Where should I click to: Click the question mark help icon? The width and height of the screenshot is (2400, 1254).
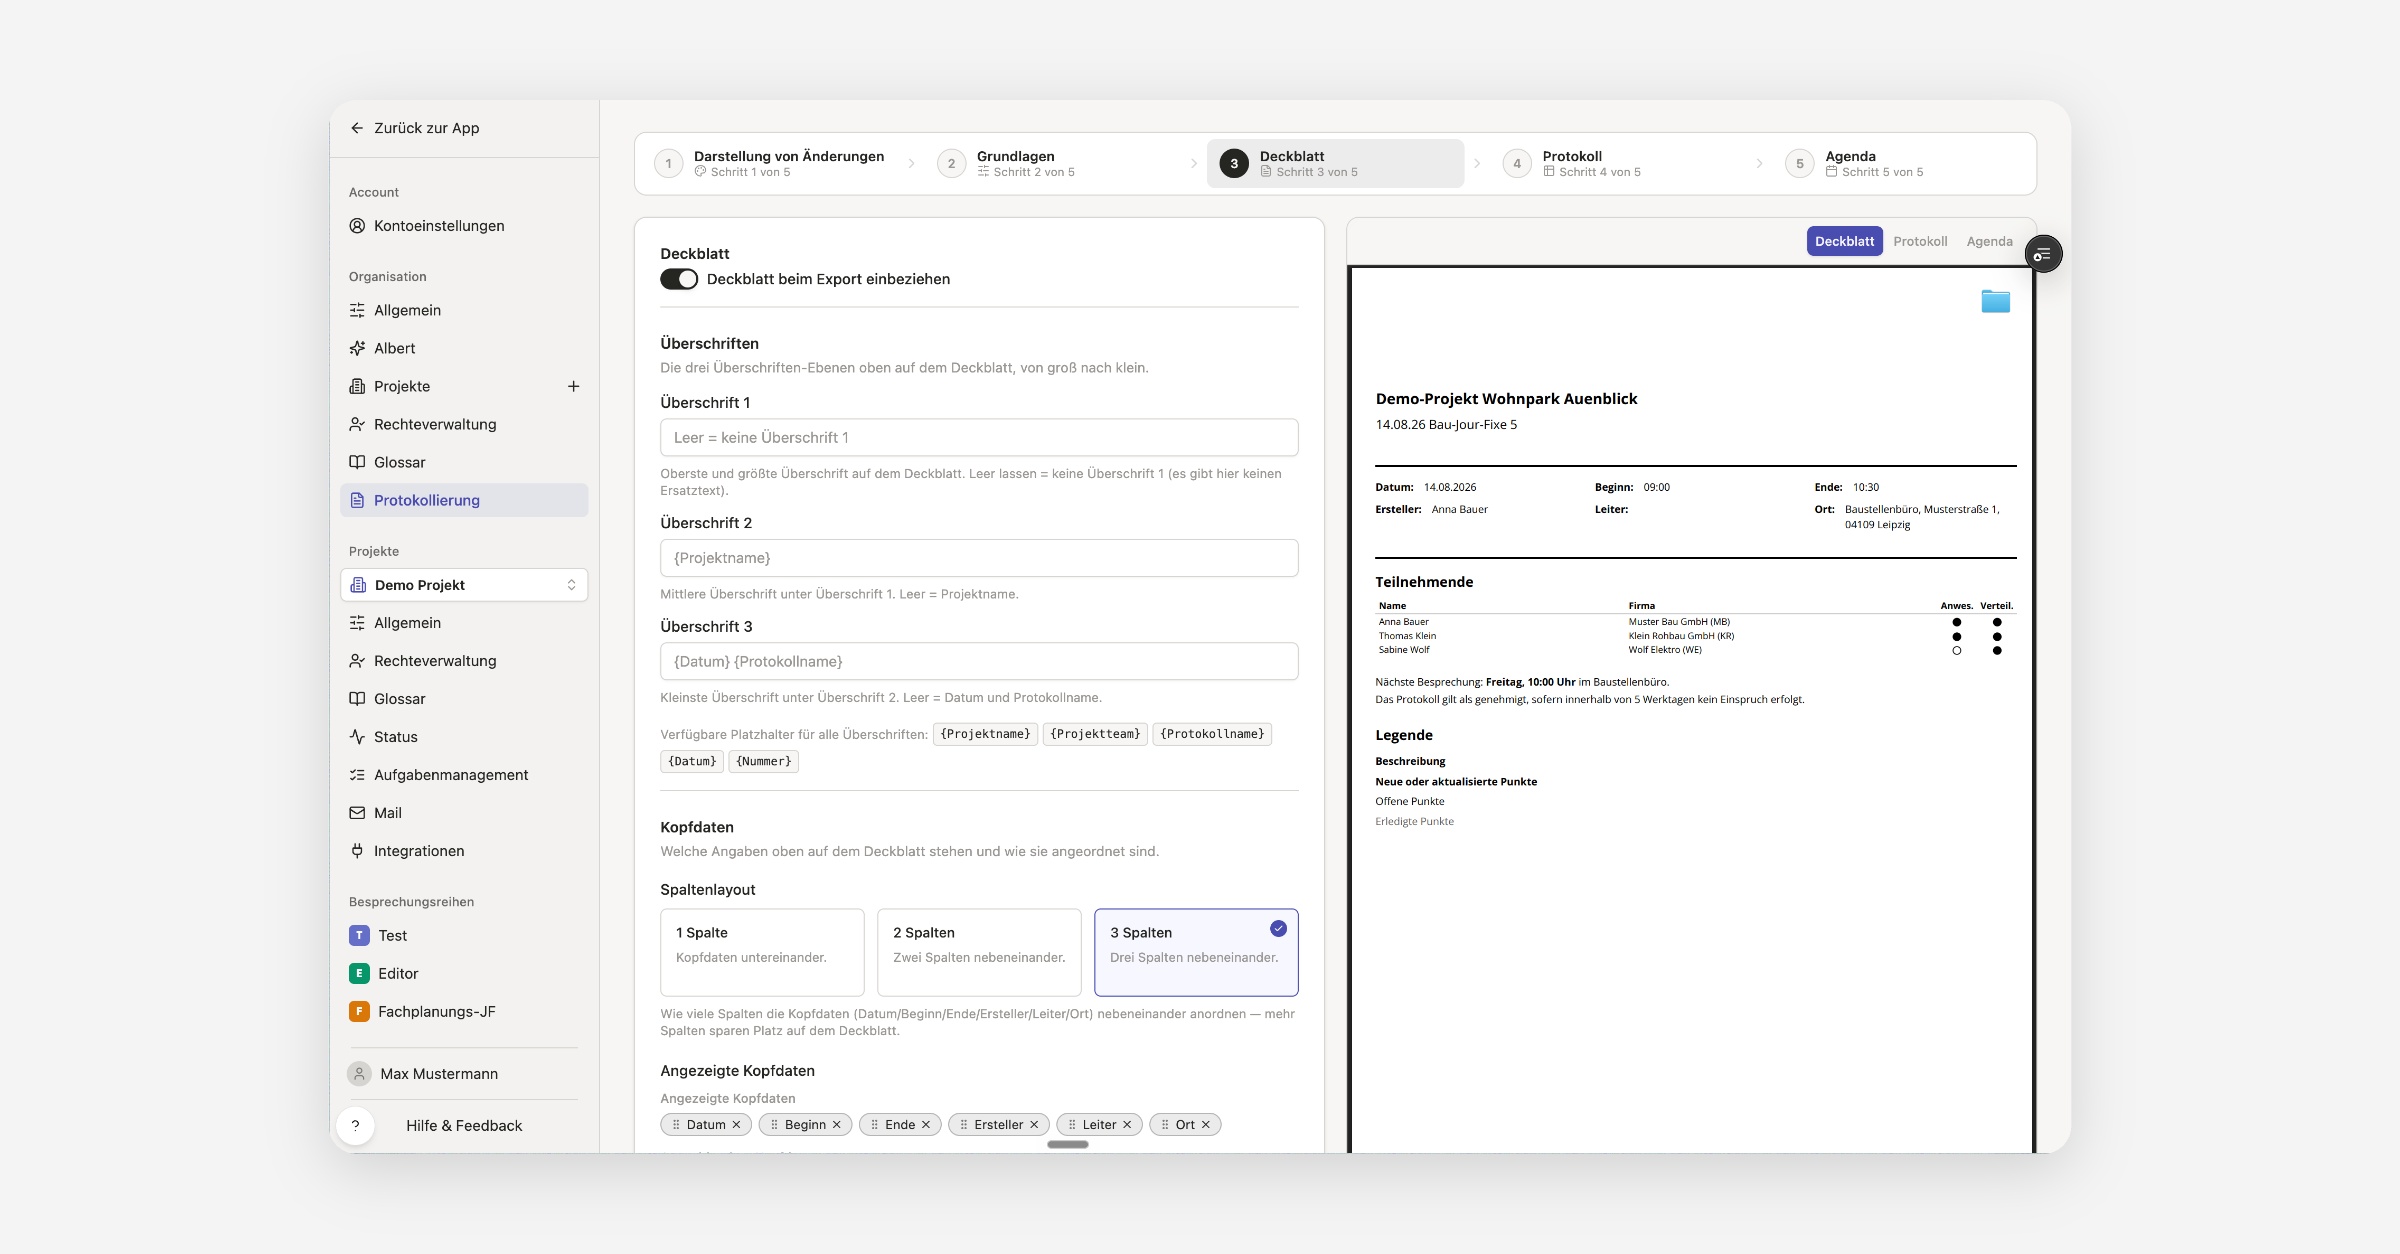point(355,1126)
